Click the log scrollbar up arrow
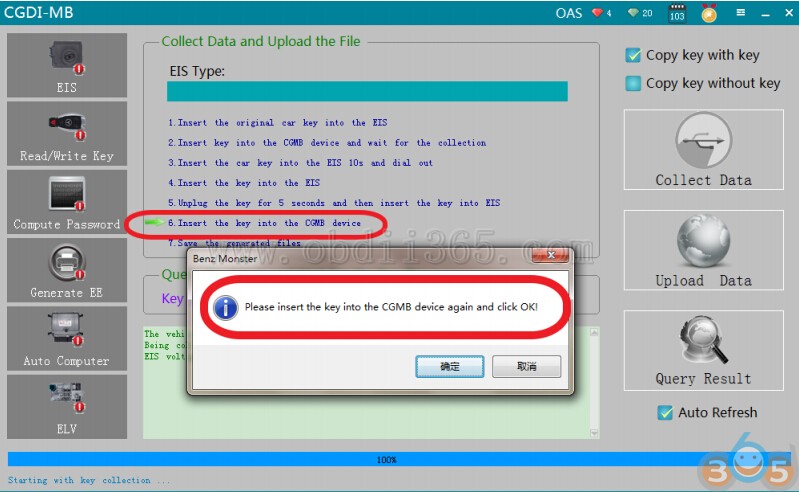This screenshot has width=799, height=492. coord(594,332)
